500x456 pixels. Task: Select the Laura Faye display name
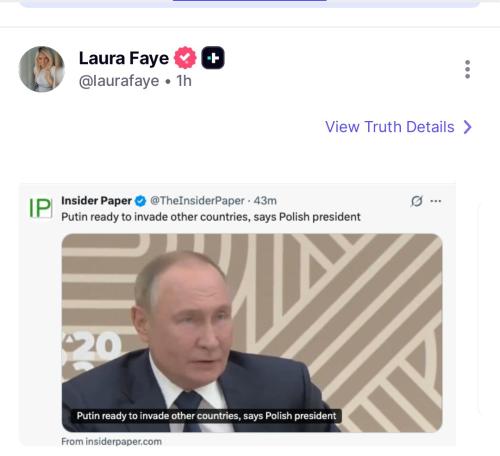[124, 58]
